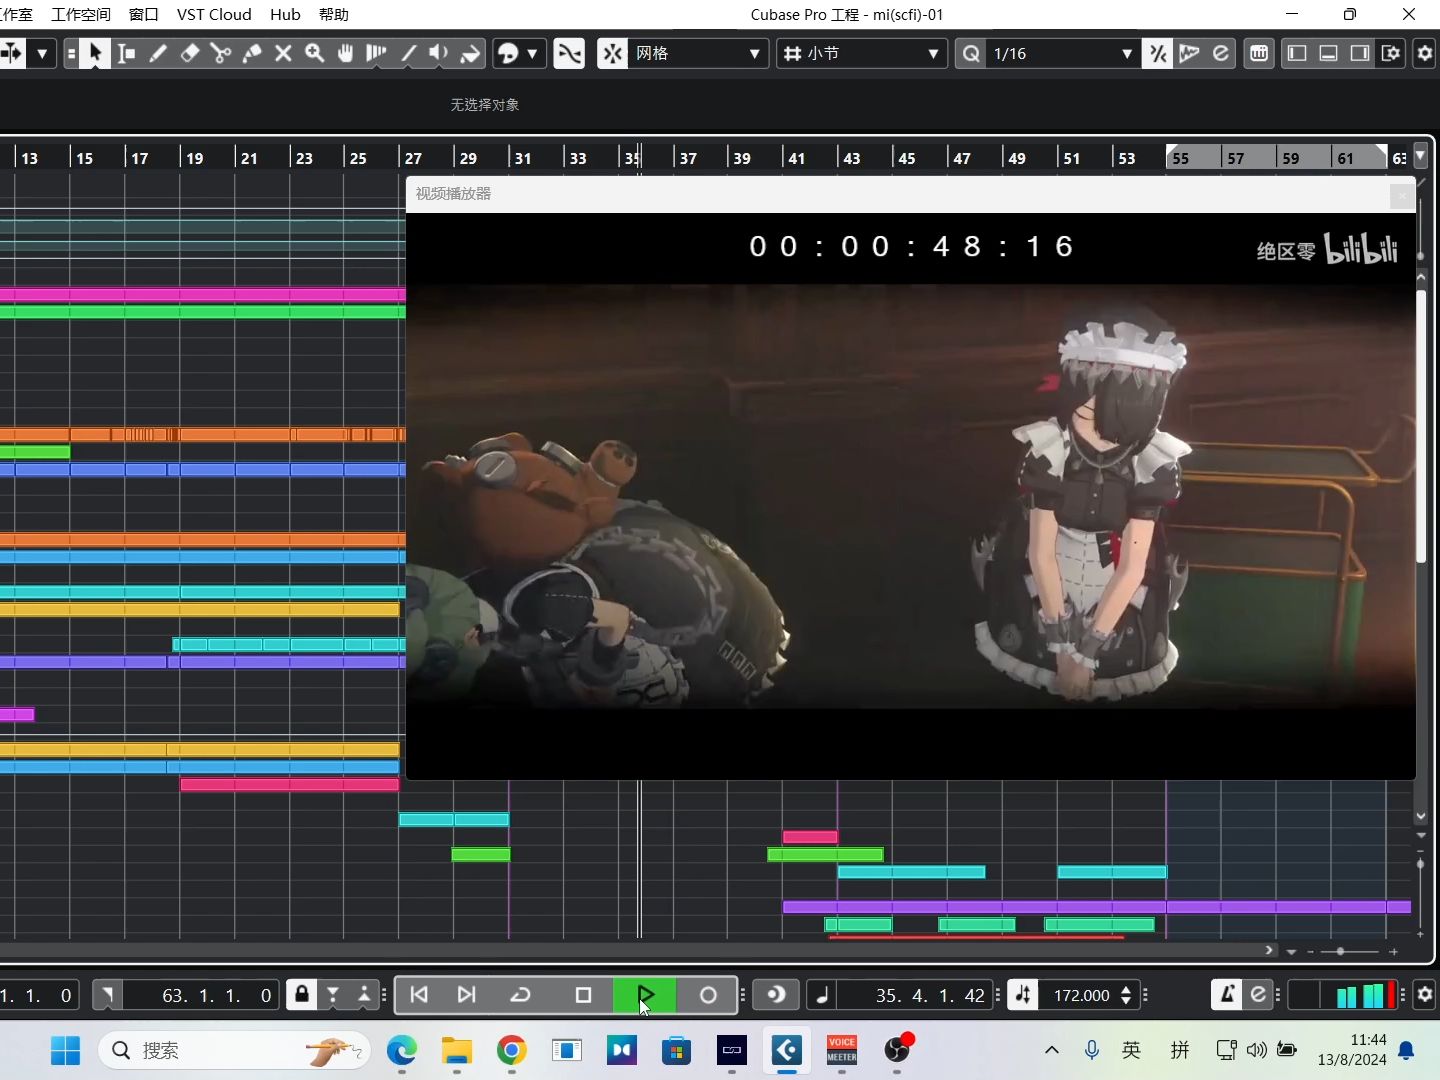Screen dimensions: 1440x1080
Task: Close the 视频播放器 video player window
Action: [x=1402, y=195]
